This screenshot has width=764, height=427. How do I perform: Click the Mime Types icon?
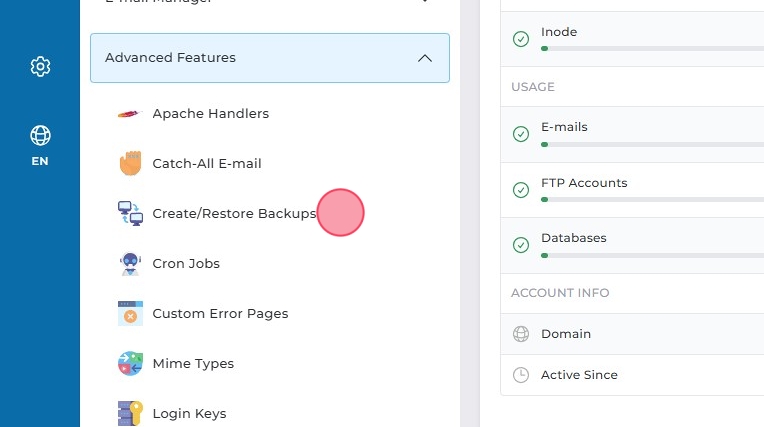click(x=130, y=364)
